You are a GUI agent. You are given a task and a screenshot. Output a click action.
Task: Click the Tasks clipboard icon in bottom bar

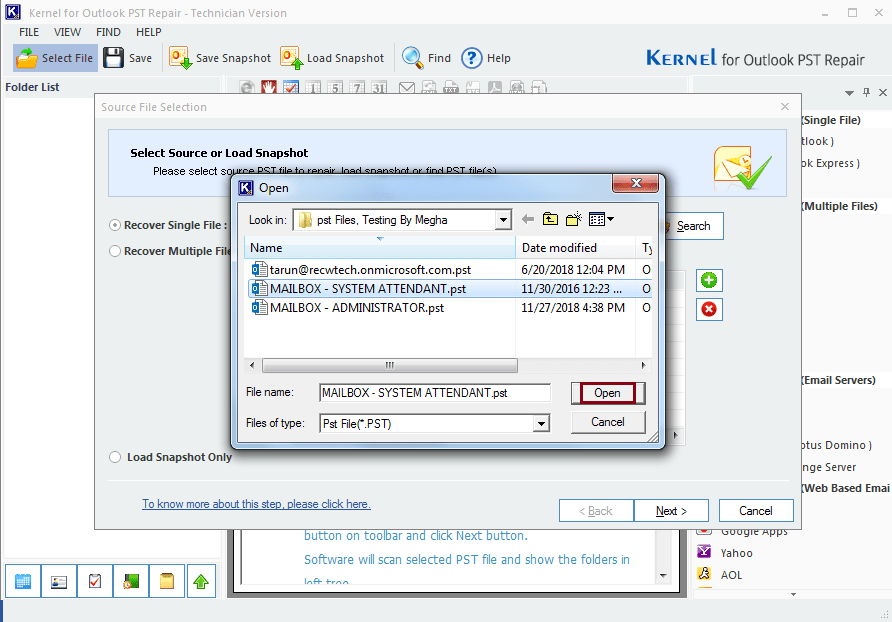click(95, 581)
